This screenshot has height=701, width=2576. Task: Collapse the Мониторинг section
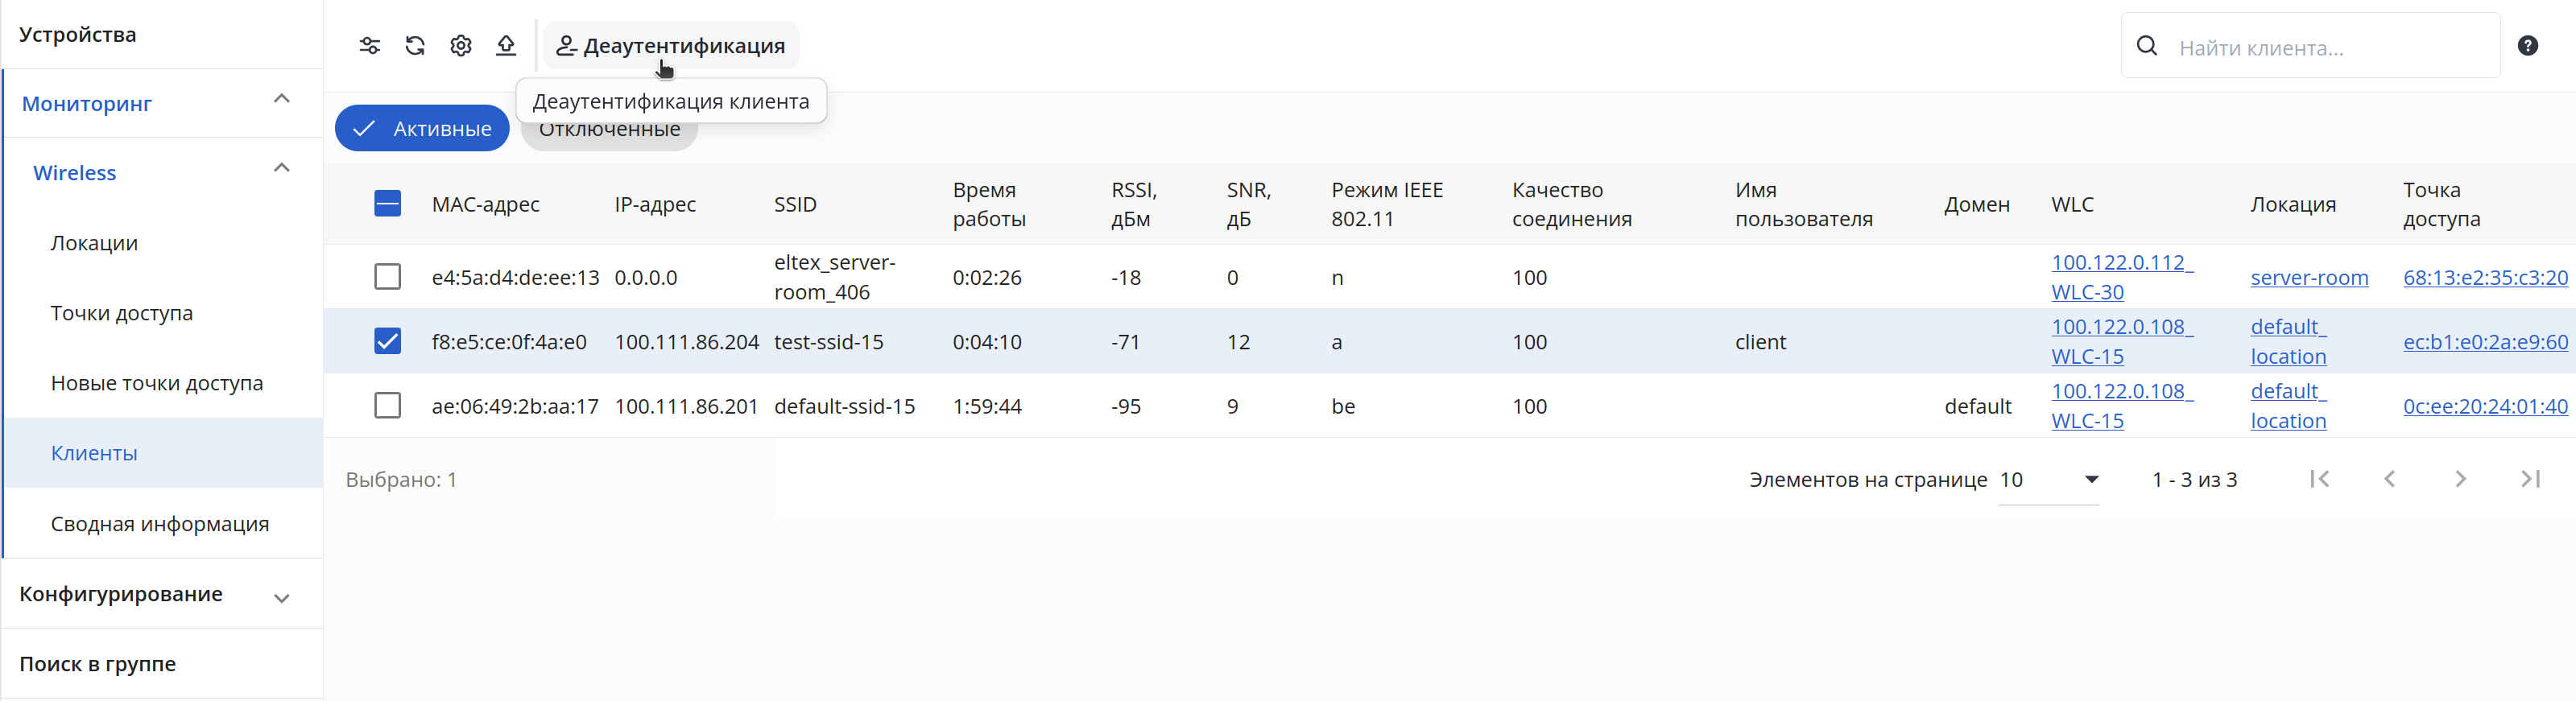click(x=282, y=99)
